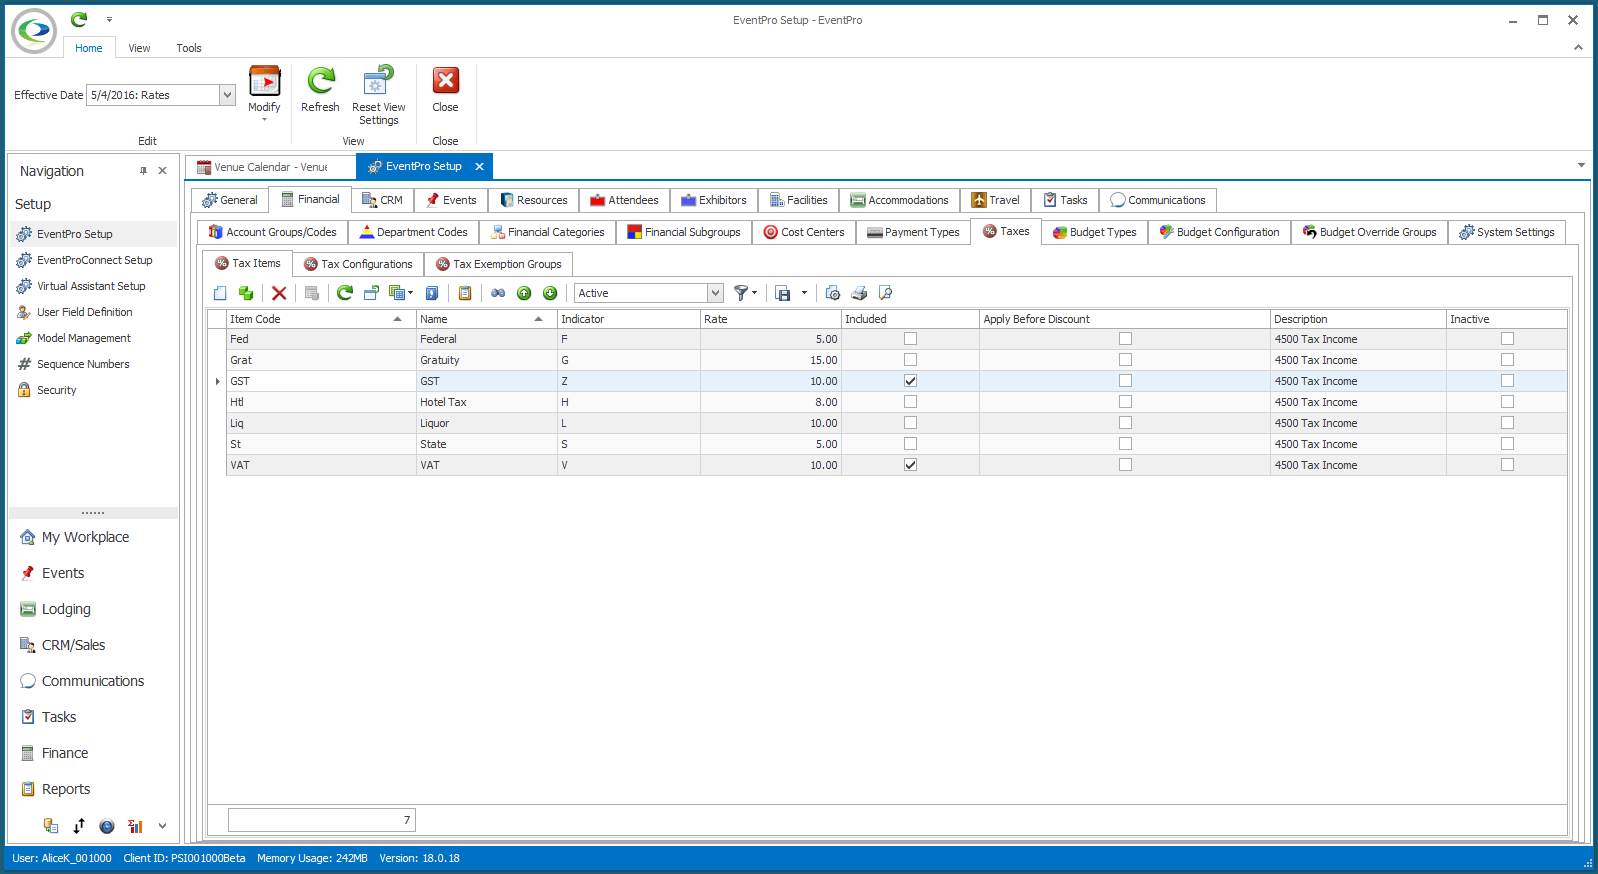Open My Workplace in navigation
The height and width of the screenshot is (874, 1598).
point(85,537)
